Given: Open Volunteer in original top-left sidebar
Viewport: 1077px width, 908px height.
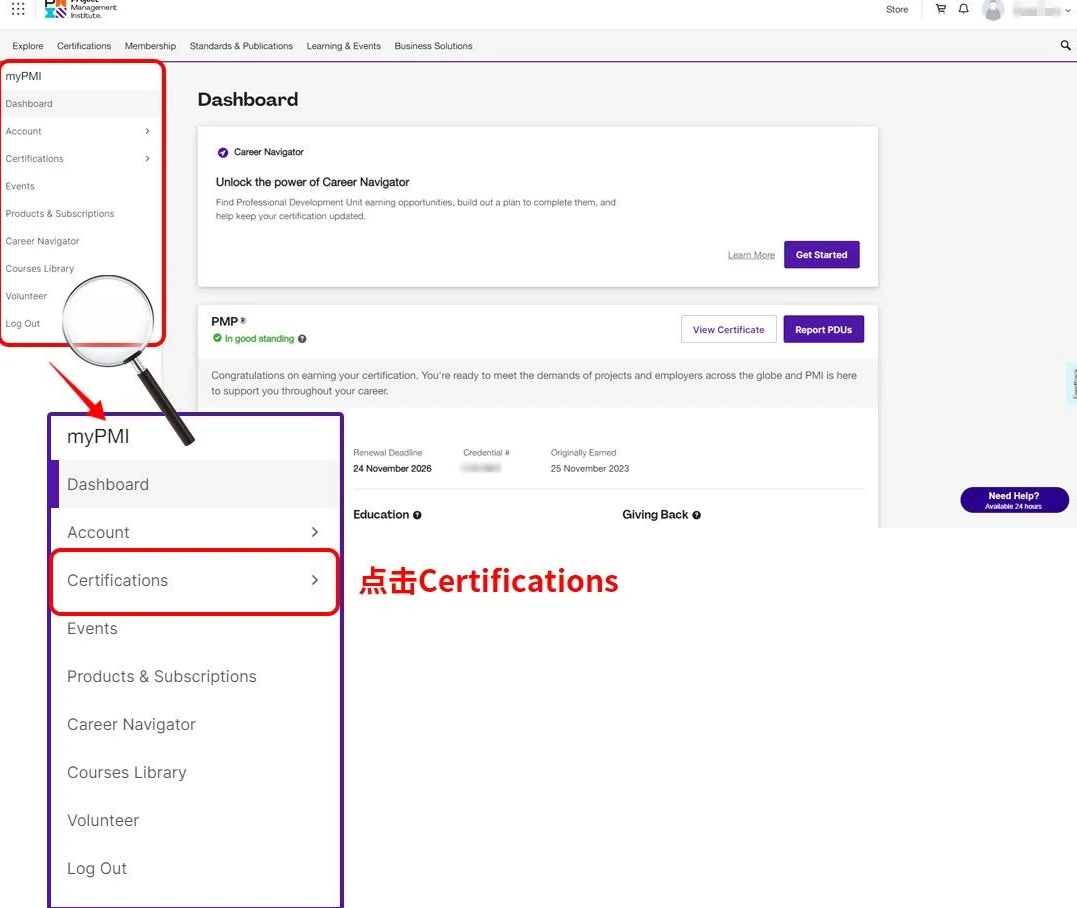Looking at the screenshot, I should click(x=26, y=296).
